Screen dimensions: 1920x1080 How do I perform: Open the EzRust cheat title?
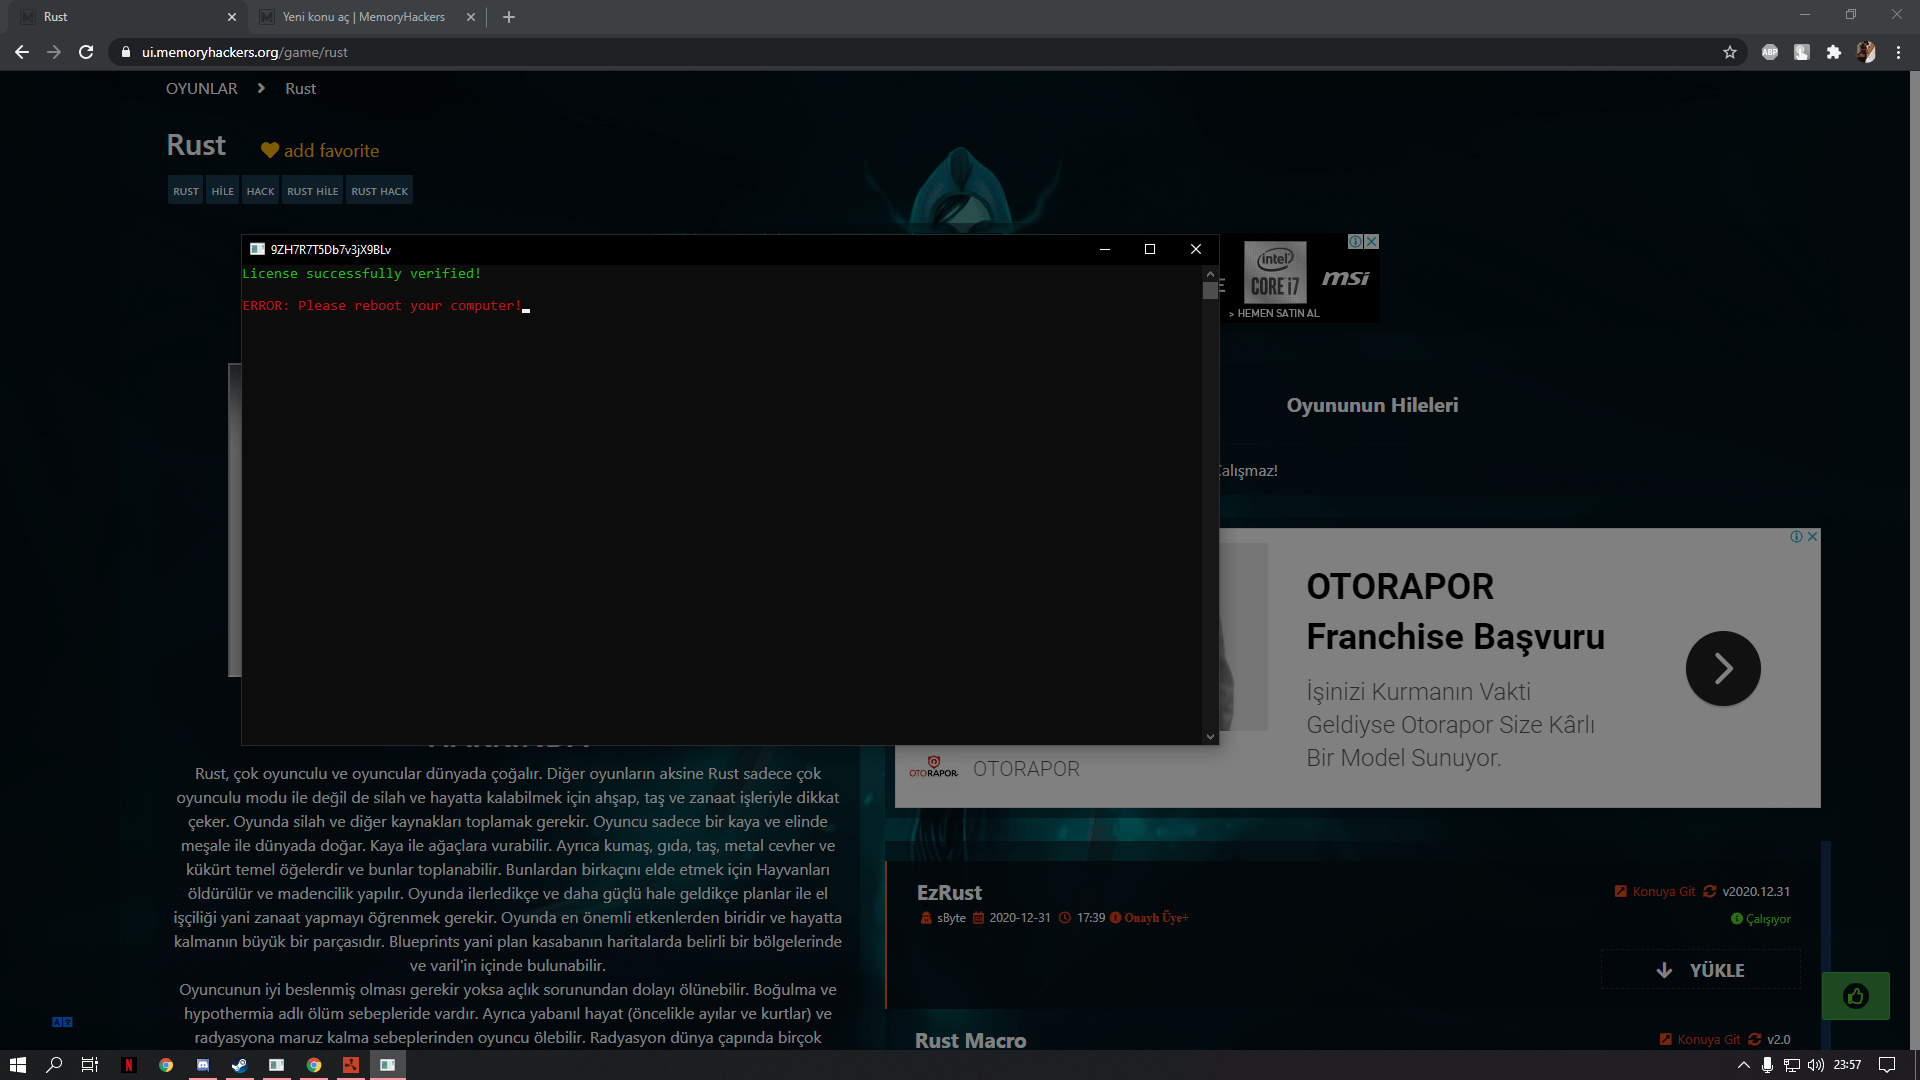[949, 893]
